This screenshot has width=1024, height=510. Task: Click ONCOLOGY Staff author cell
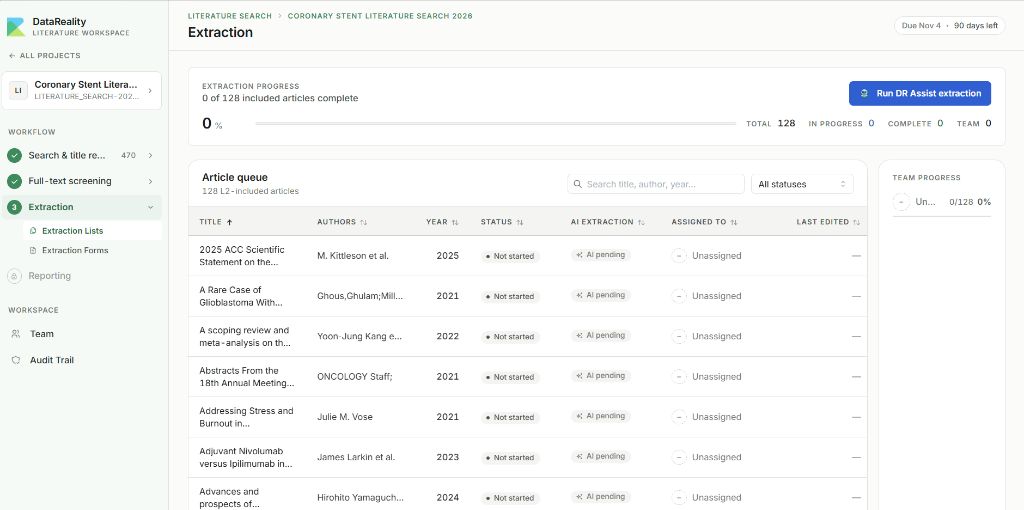(x=353, y=377)
